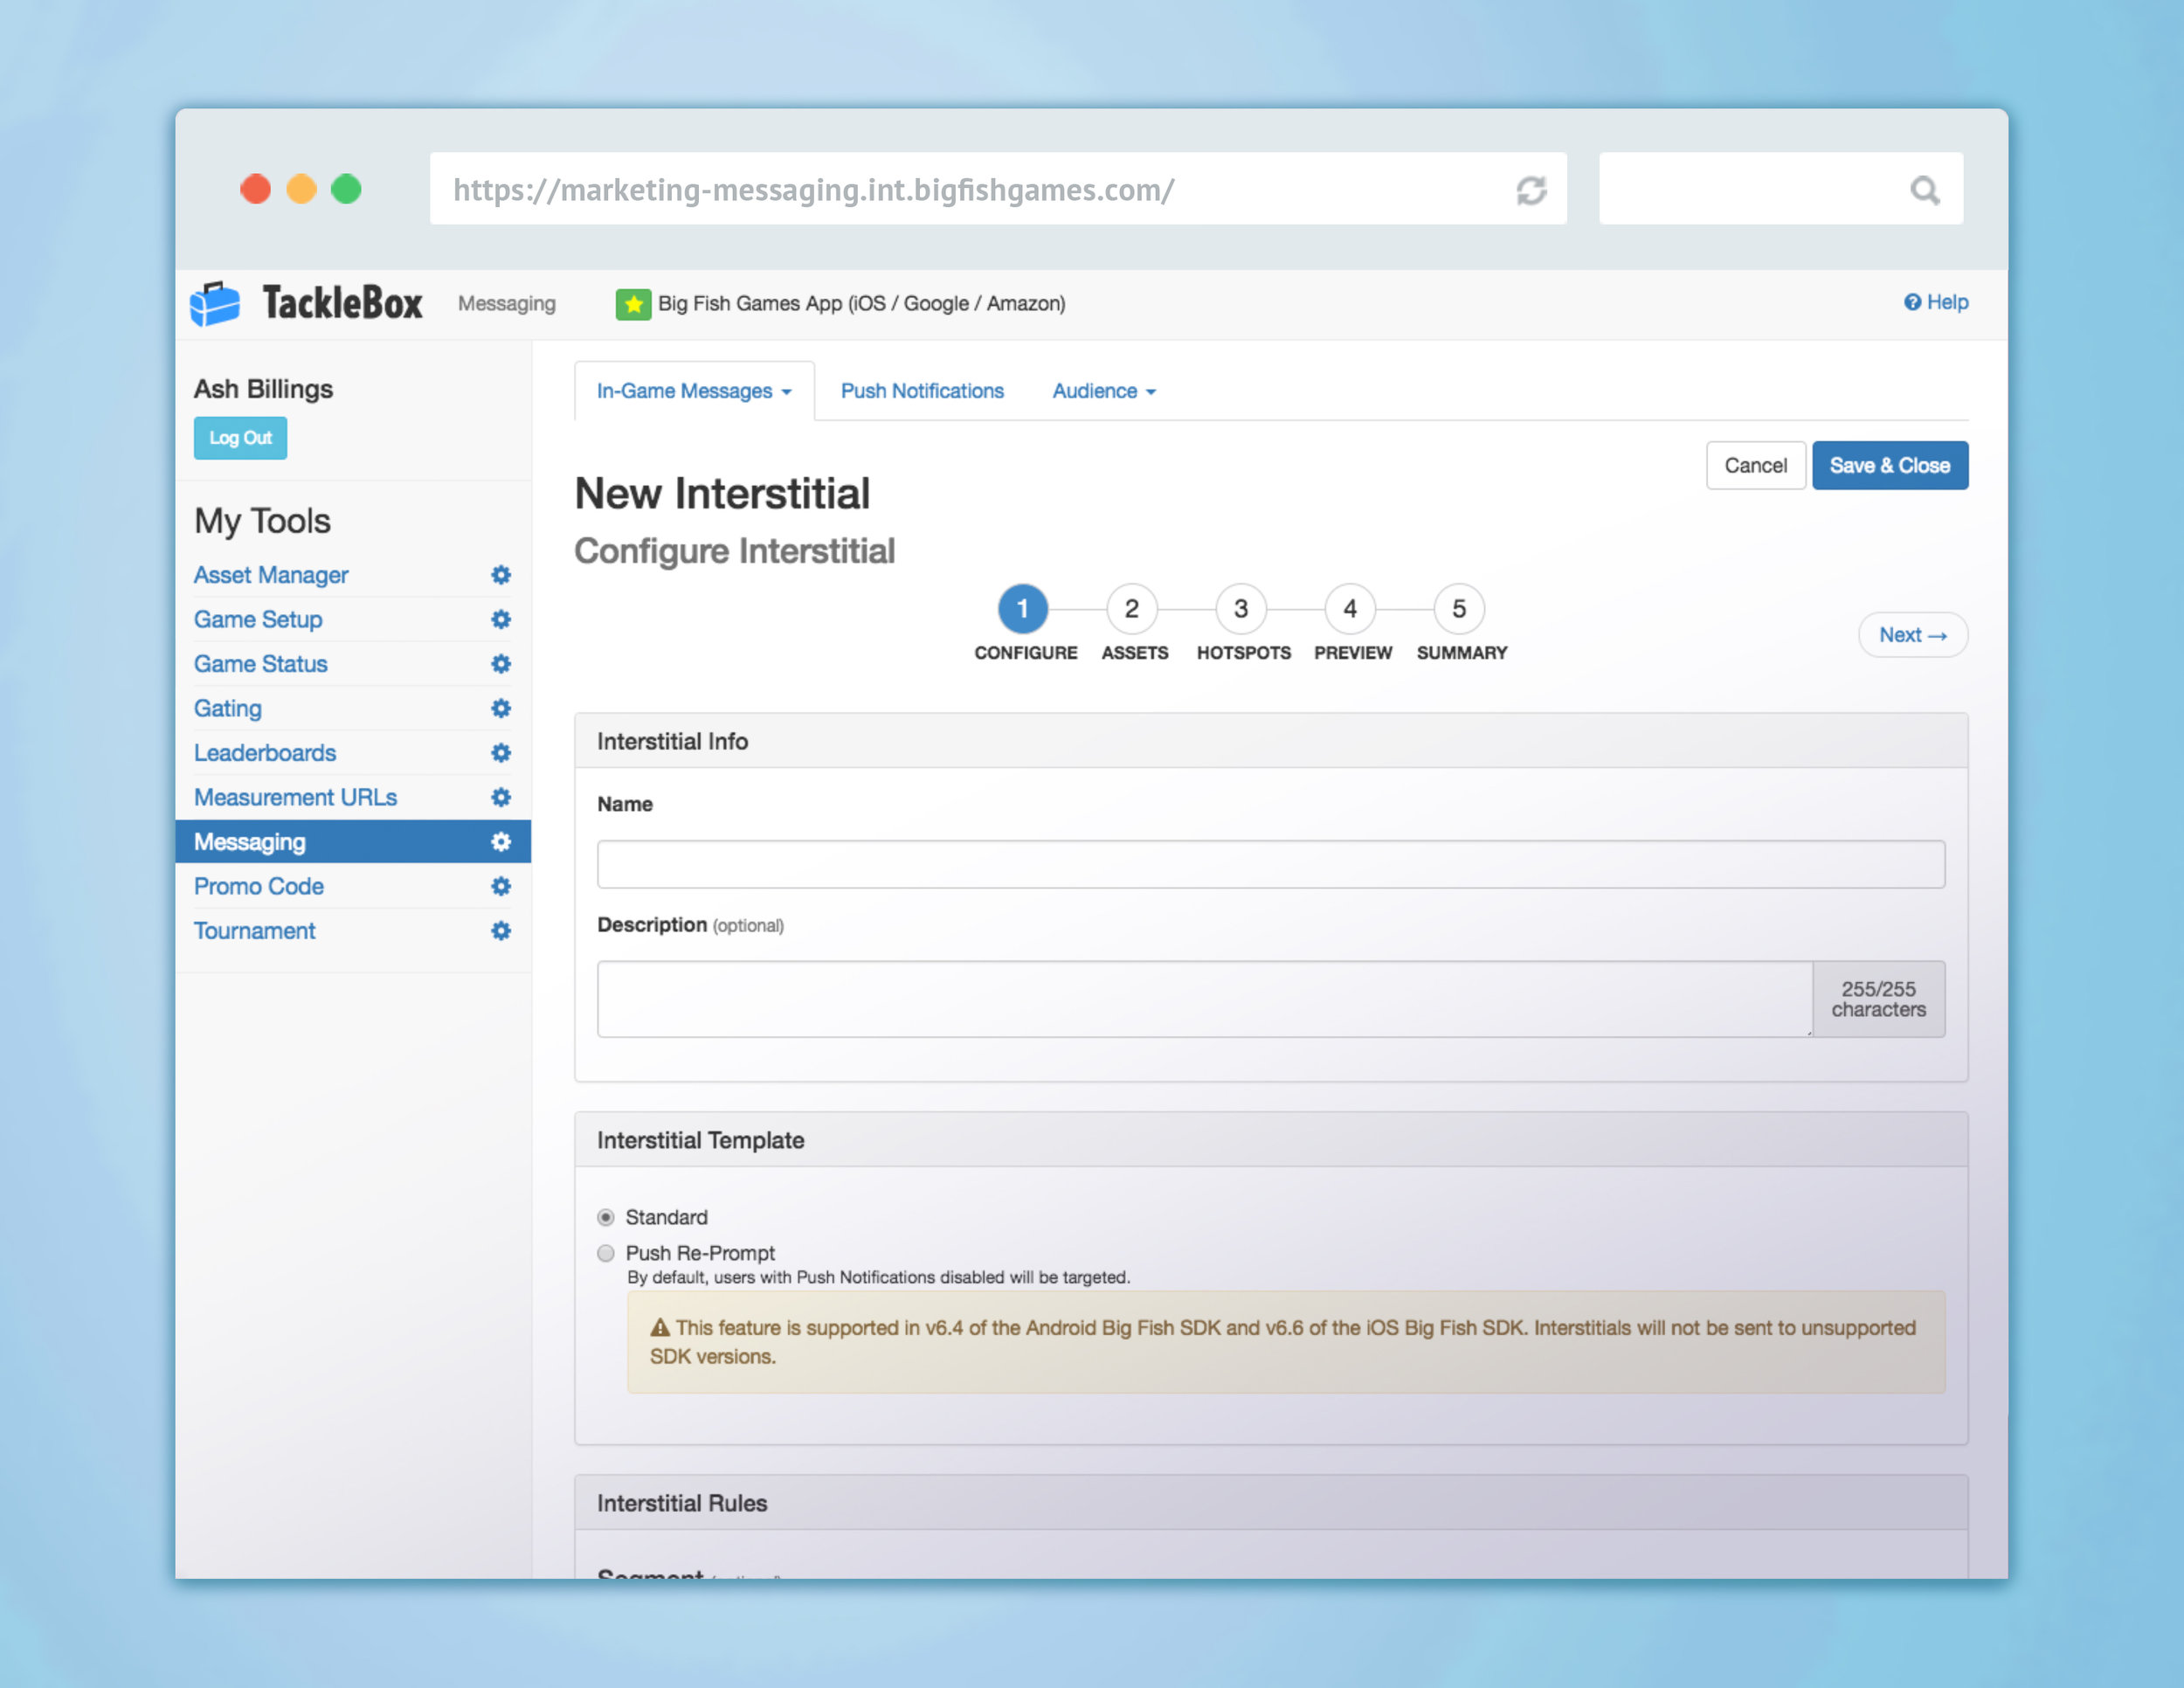Viewport: 2184px width, 1688px height.
Task: Jump to step 2 Assets circle
Action: [x=1132, y=608]
